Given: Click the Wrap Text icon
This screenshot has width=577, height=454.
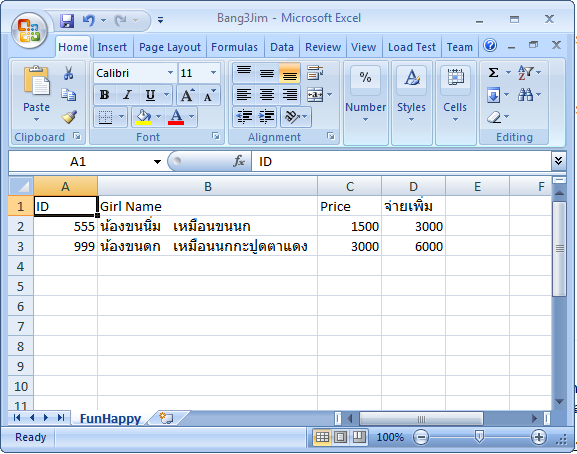Looking at the screenshot, I should (x=315, y=73).
